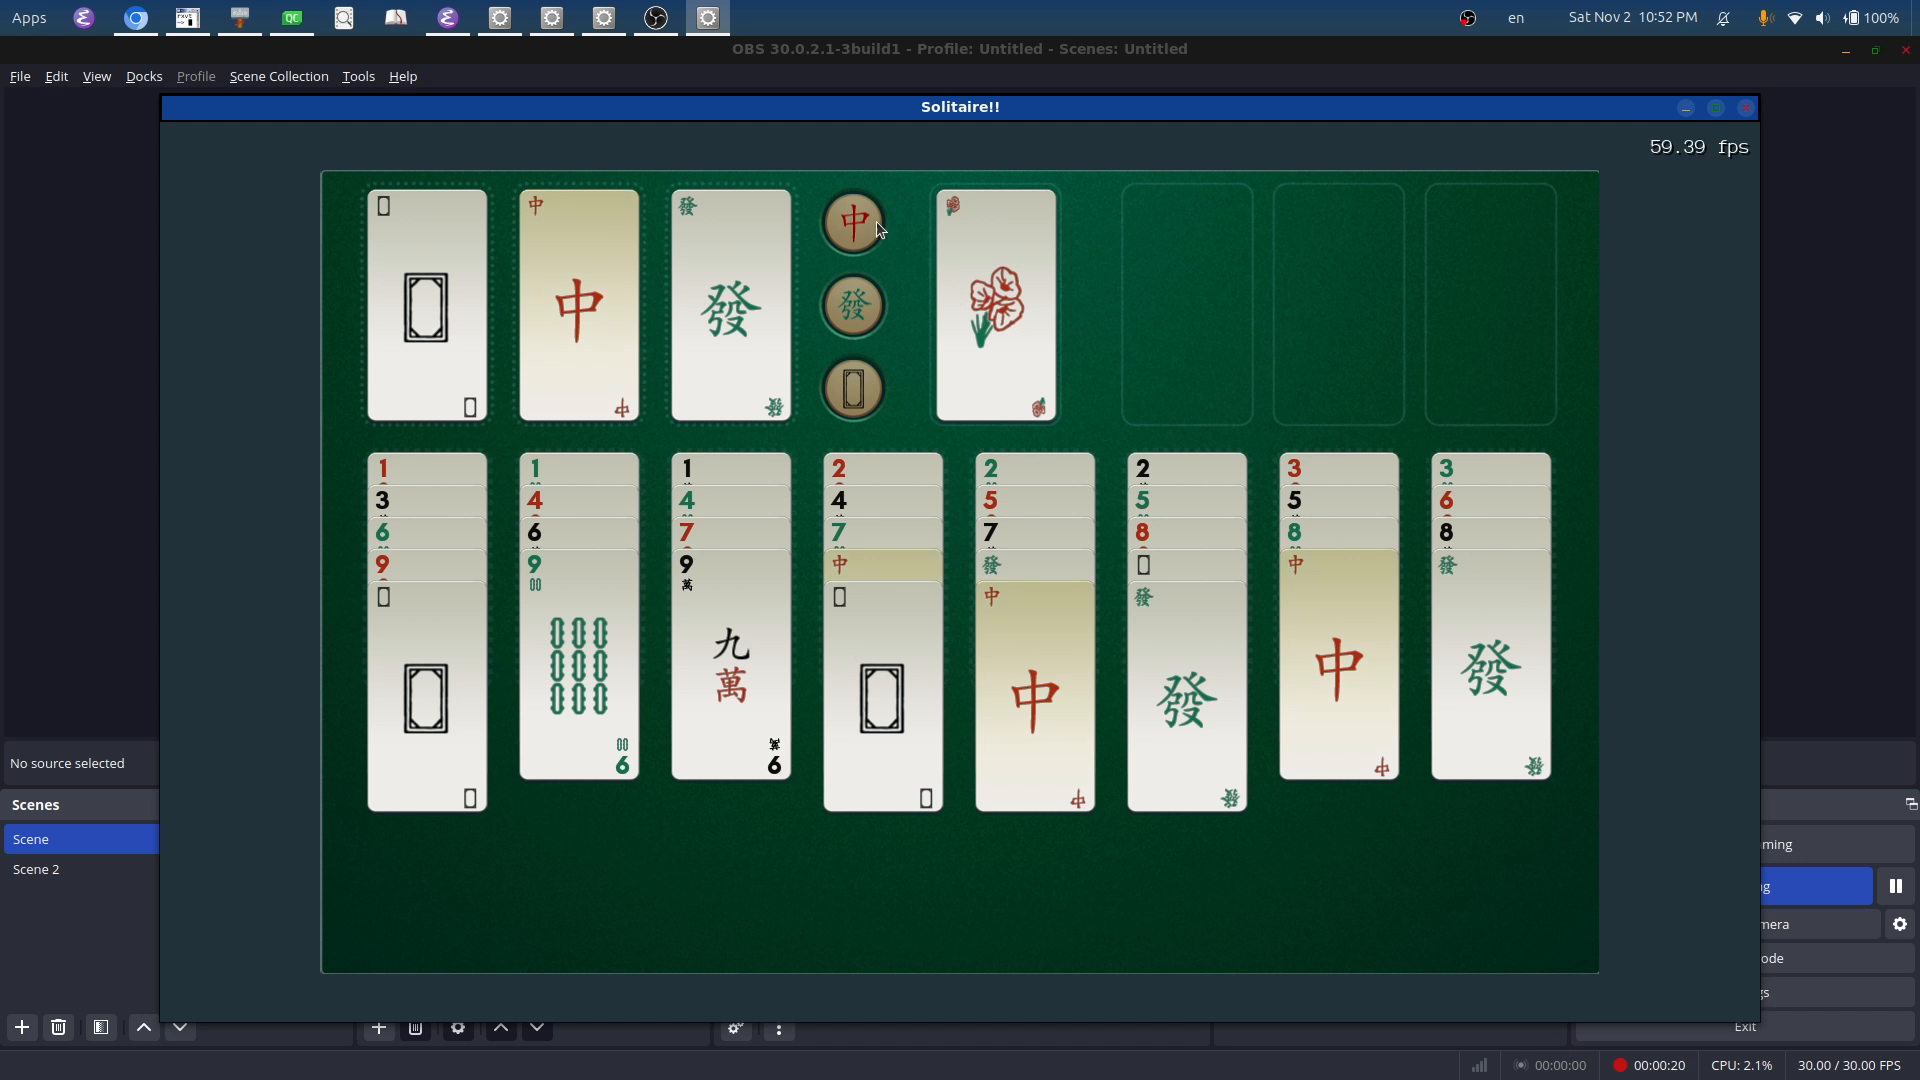Remove selected scene with trash icon

59,1027
